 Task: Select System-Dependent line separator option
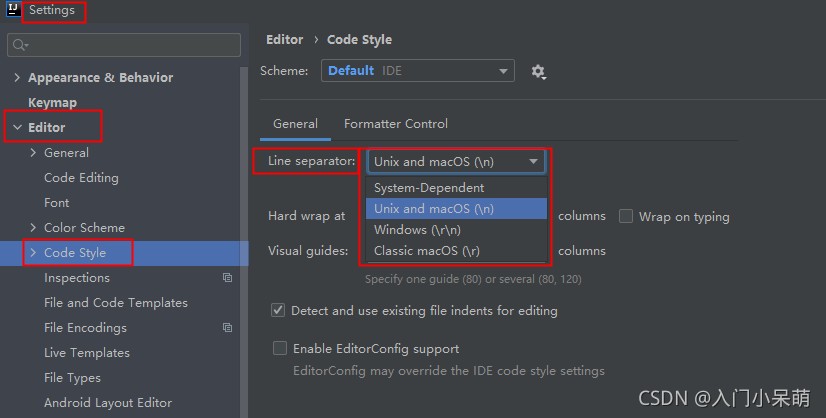coord(428,188)
